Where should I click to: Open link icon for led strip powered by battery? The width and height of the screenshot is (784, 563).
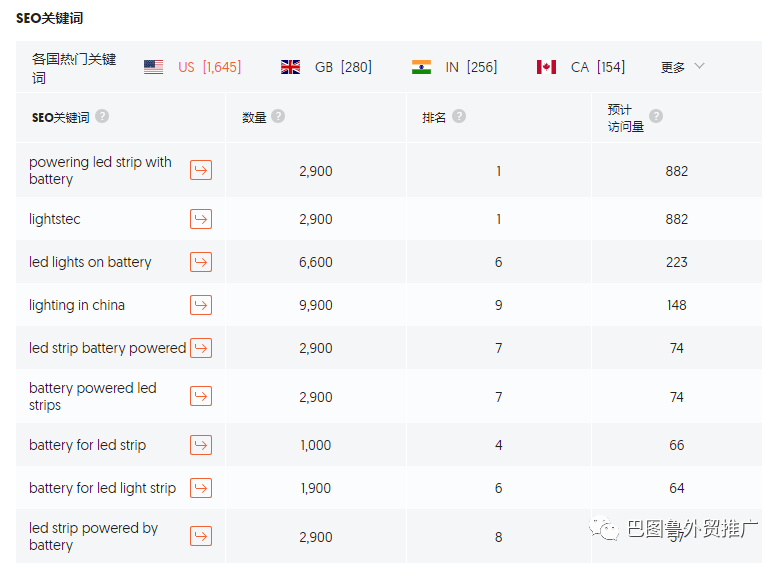coord(201,536)
